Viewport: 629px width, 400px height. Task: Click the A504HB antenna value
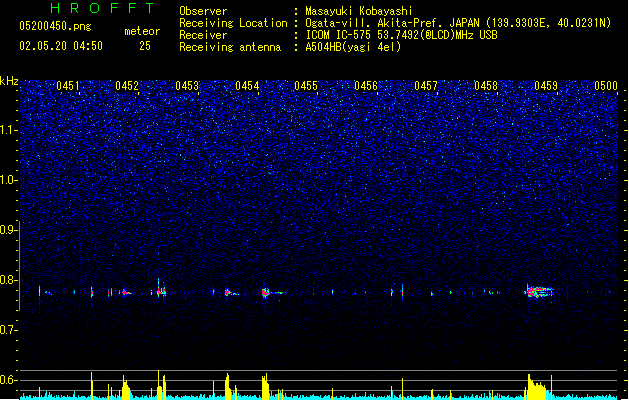(353, 47)
